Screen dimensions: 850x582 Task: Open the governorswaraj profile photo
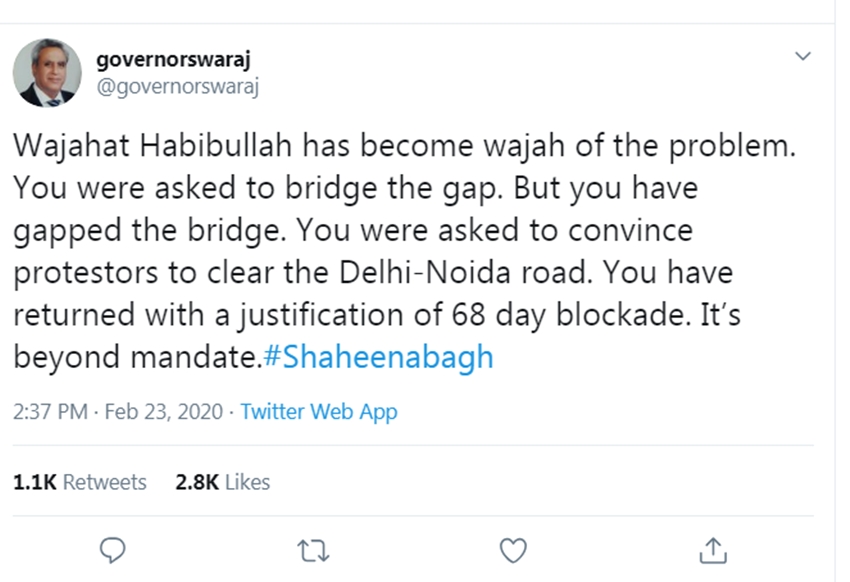click(x=46, y=73)
